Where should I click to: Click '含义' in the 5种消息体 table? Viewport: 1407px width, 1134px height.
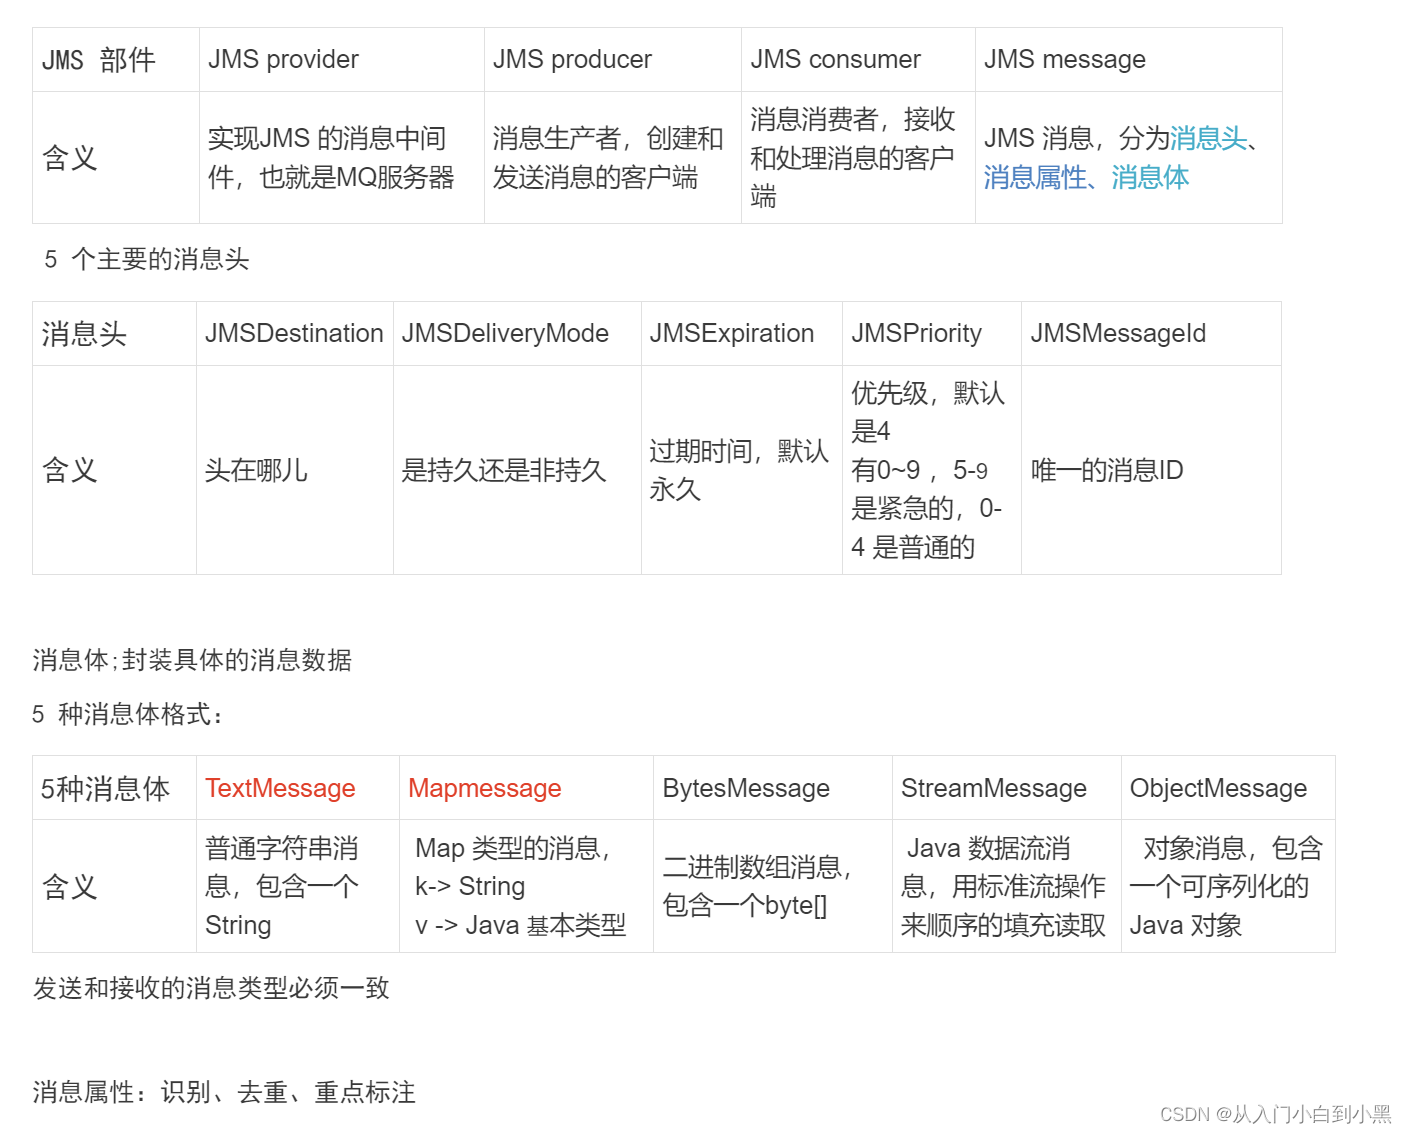pyautogui.click(x=70, y=886)
